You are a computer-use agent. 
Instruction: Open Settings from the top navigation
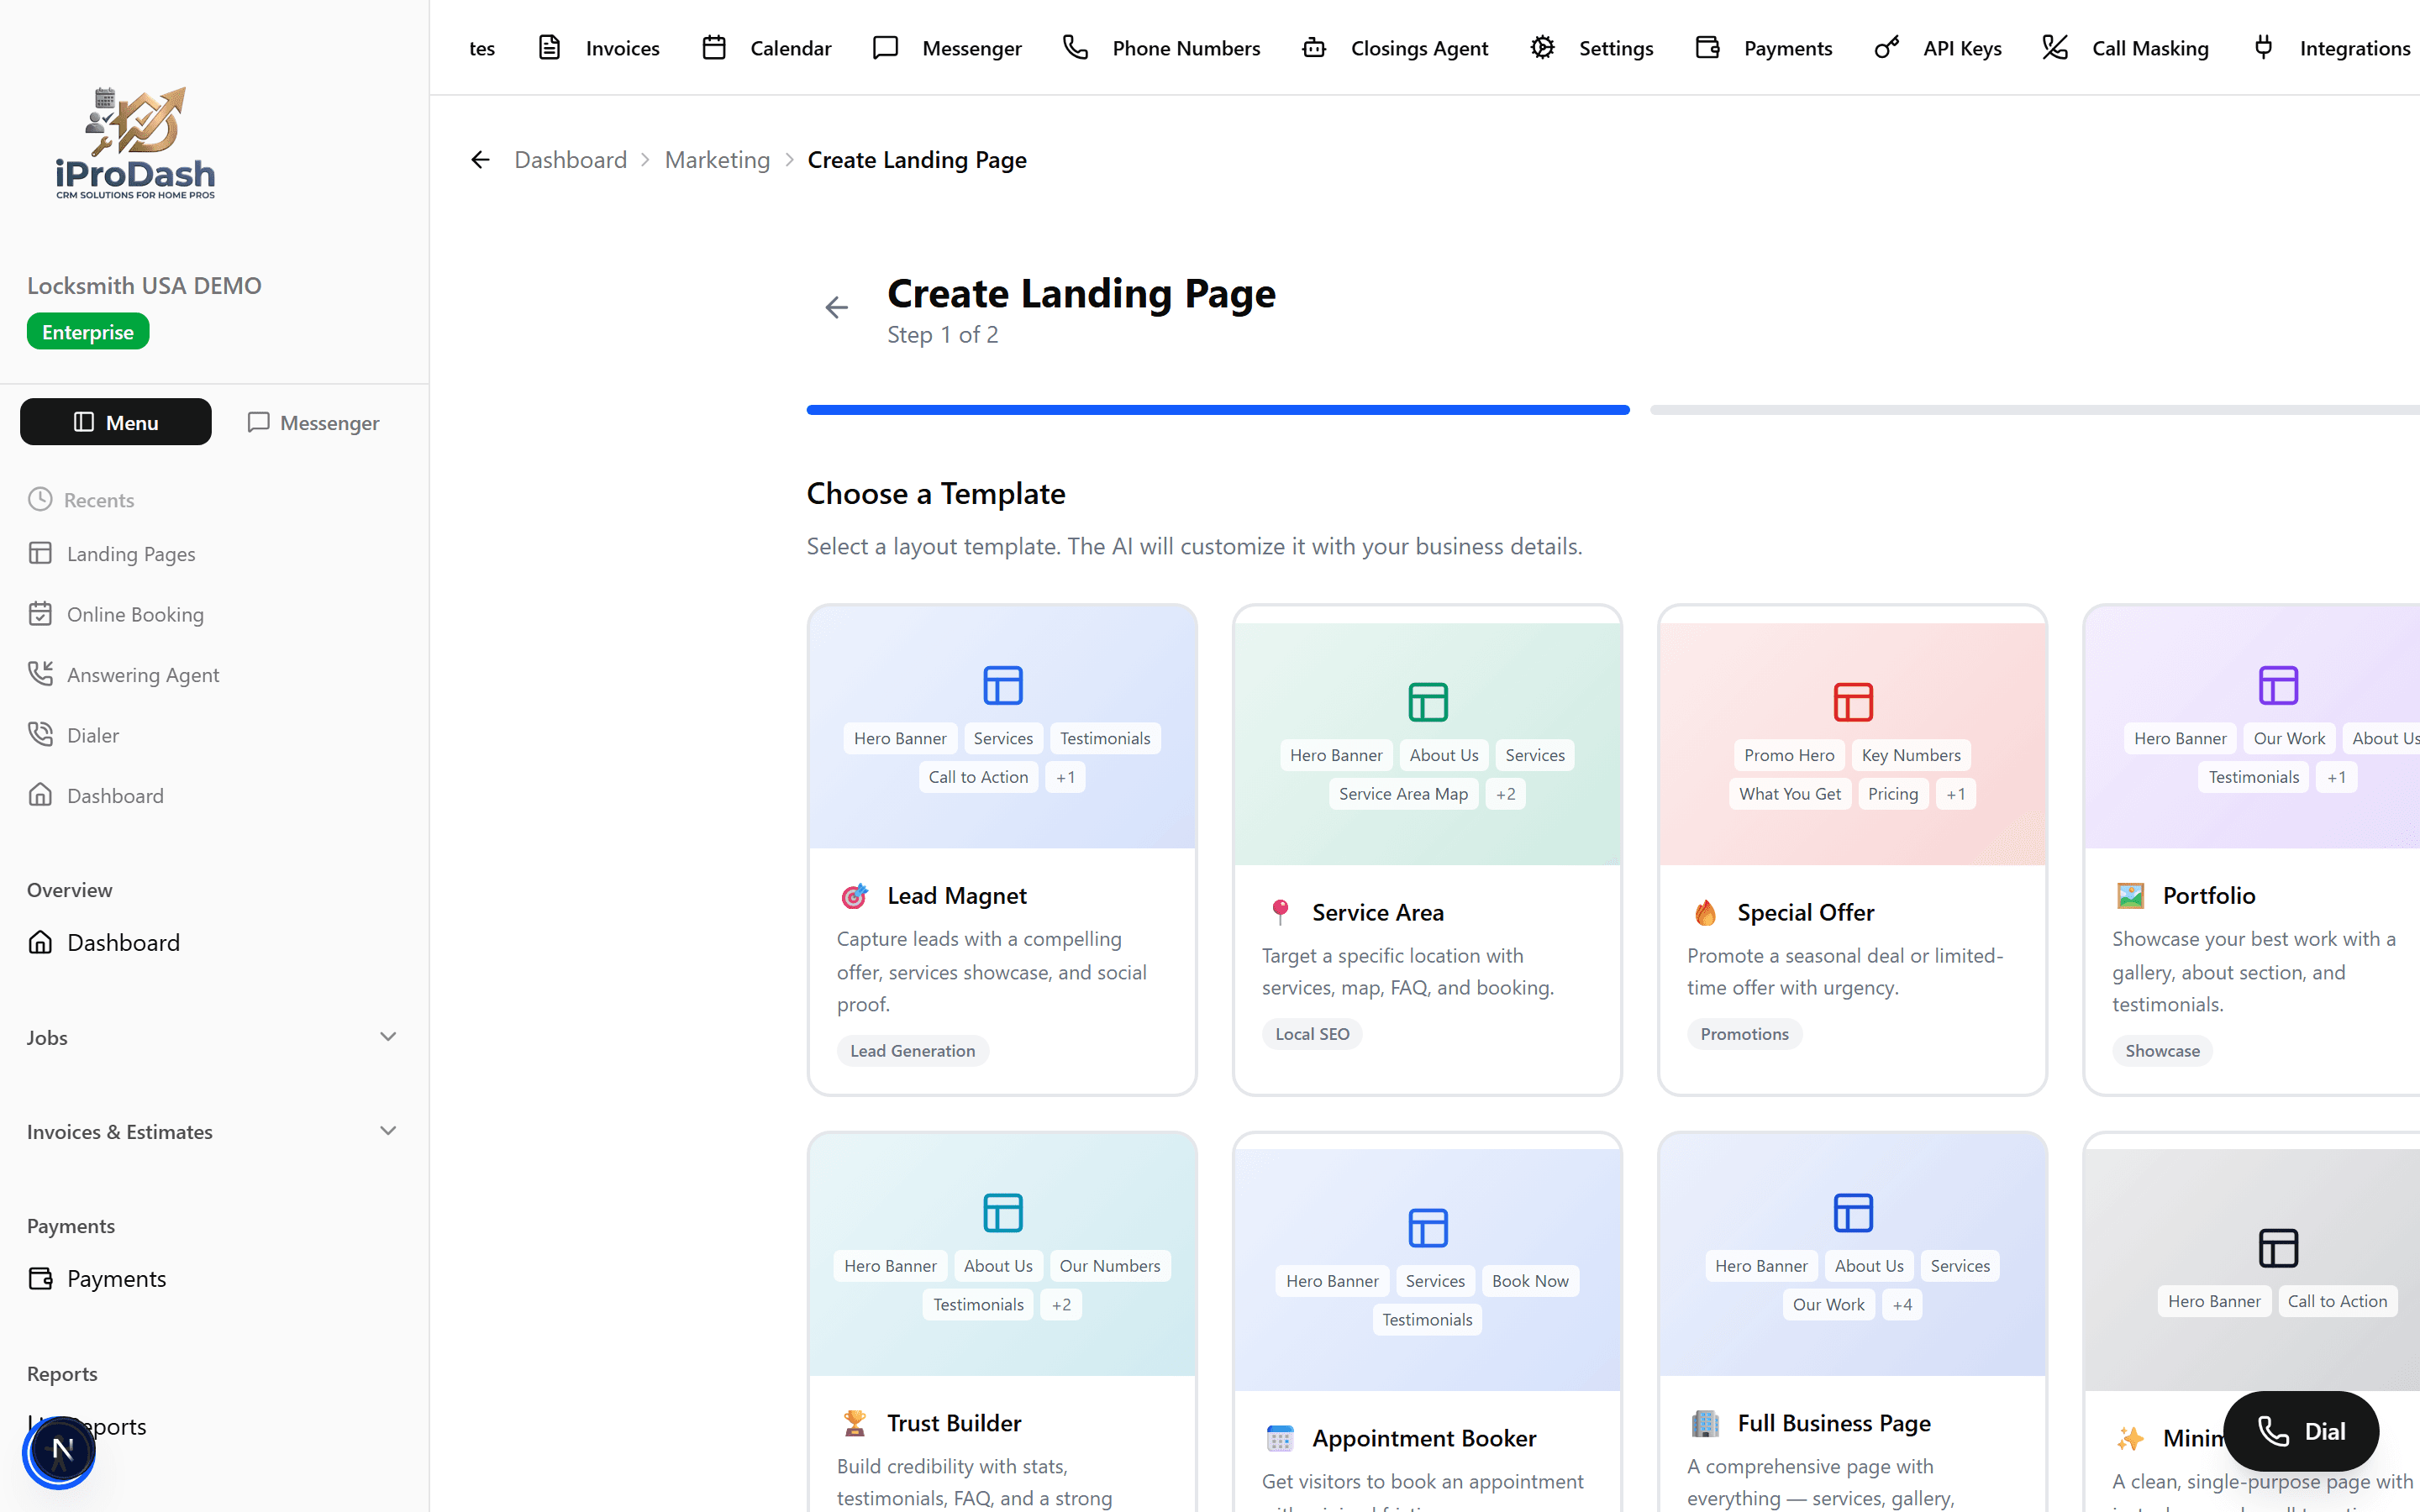pyautogui.click(x=1592, y=48)
